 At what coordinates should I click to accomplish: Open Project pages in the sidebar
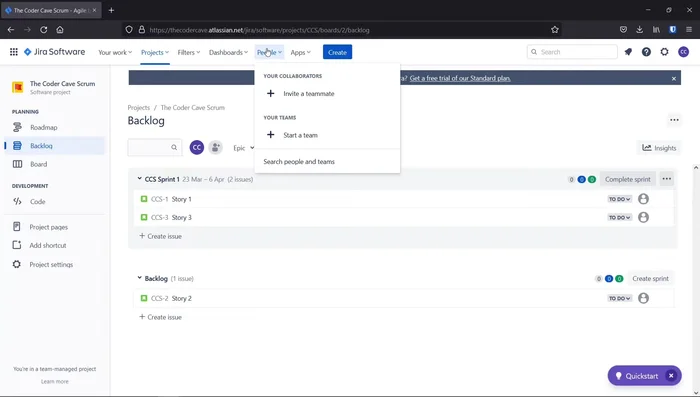pyautogui.click(x=54, y=227)
